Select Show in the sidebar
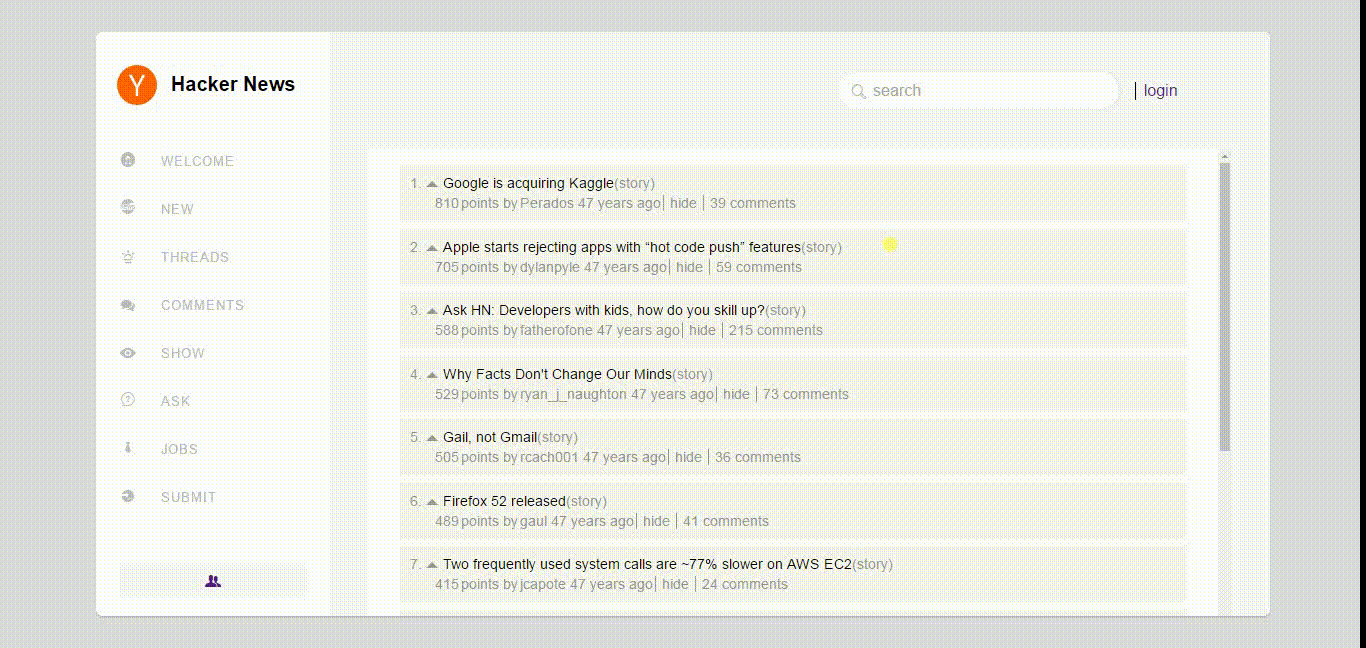Image resolution: width=1366 pixels, height=648 pixels. 183,353
